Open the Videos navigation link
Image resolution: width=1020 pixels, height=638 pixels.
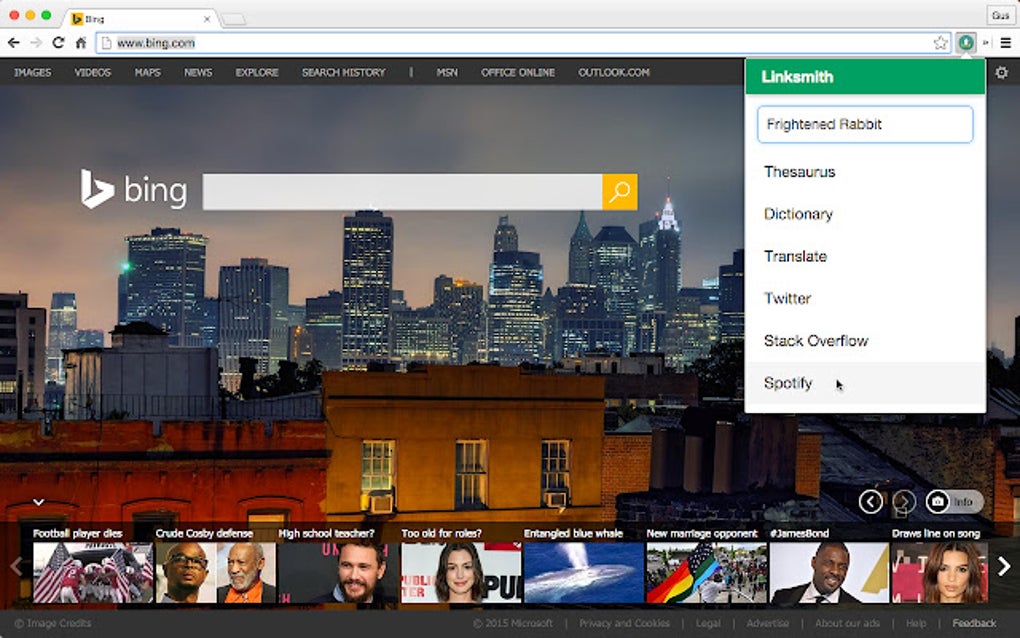(92, 73)
